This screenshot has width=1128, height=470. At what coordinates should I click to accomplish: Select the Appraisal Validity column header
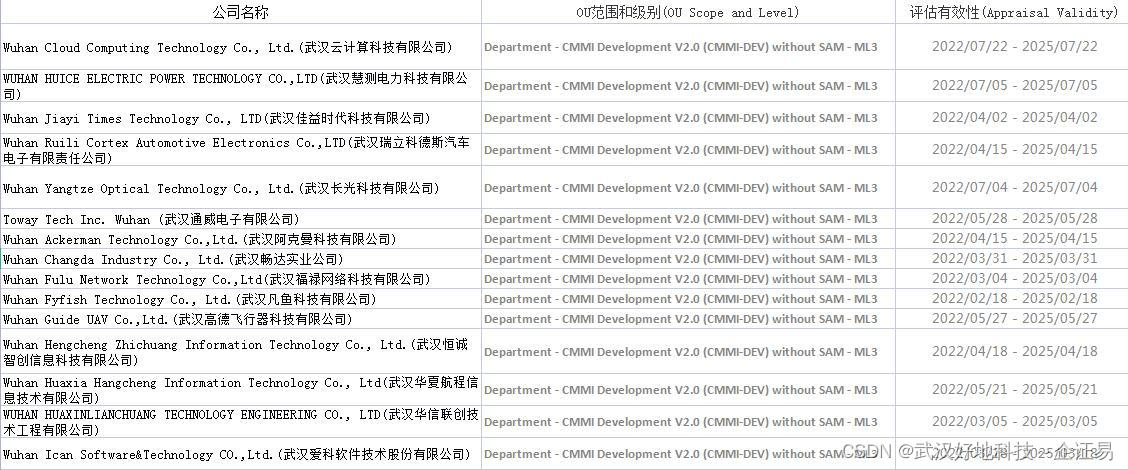1012,12
